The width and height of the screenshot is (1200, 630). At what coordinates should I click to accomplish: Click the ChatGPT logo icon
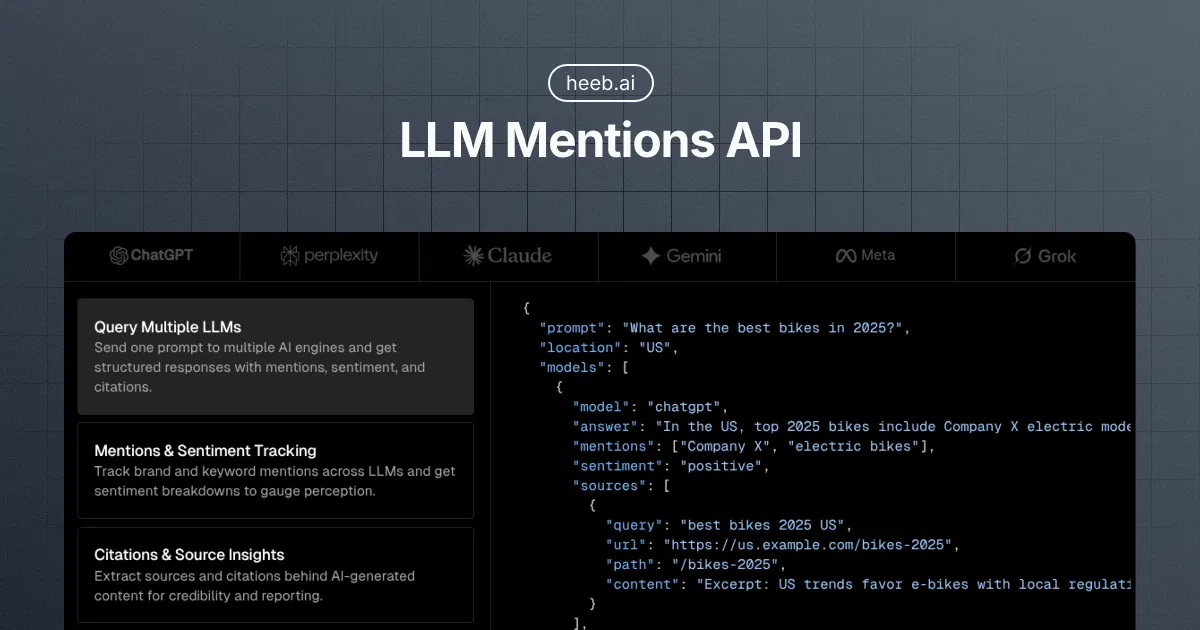119,256
